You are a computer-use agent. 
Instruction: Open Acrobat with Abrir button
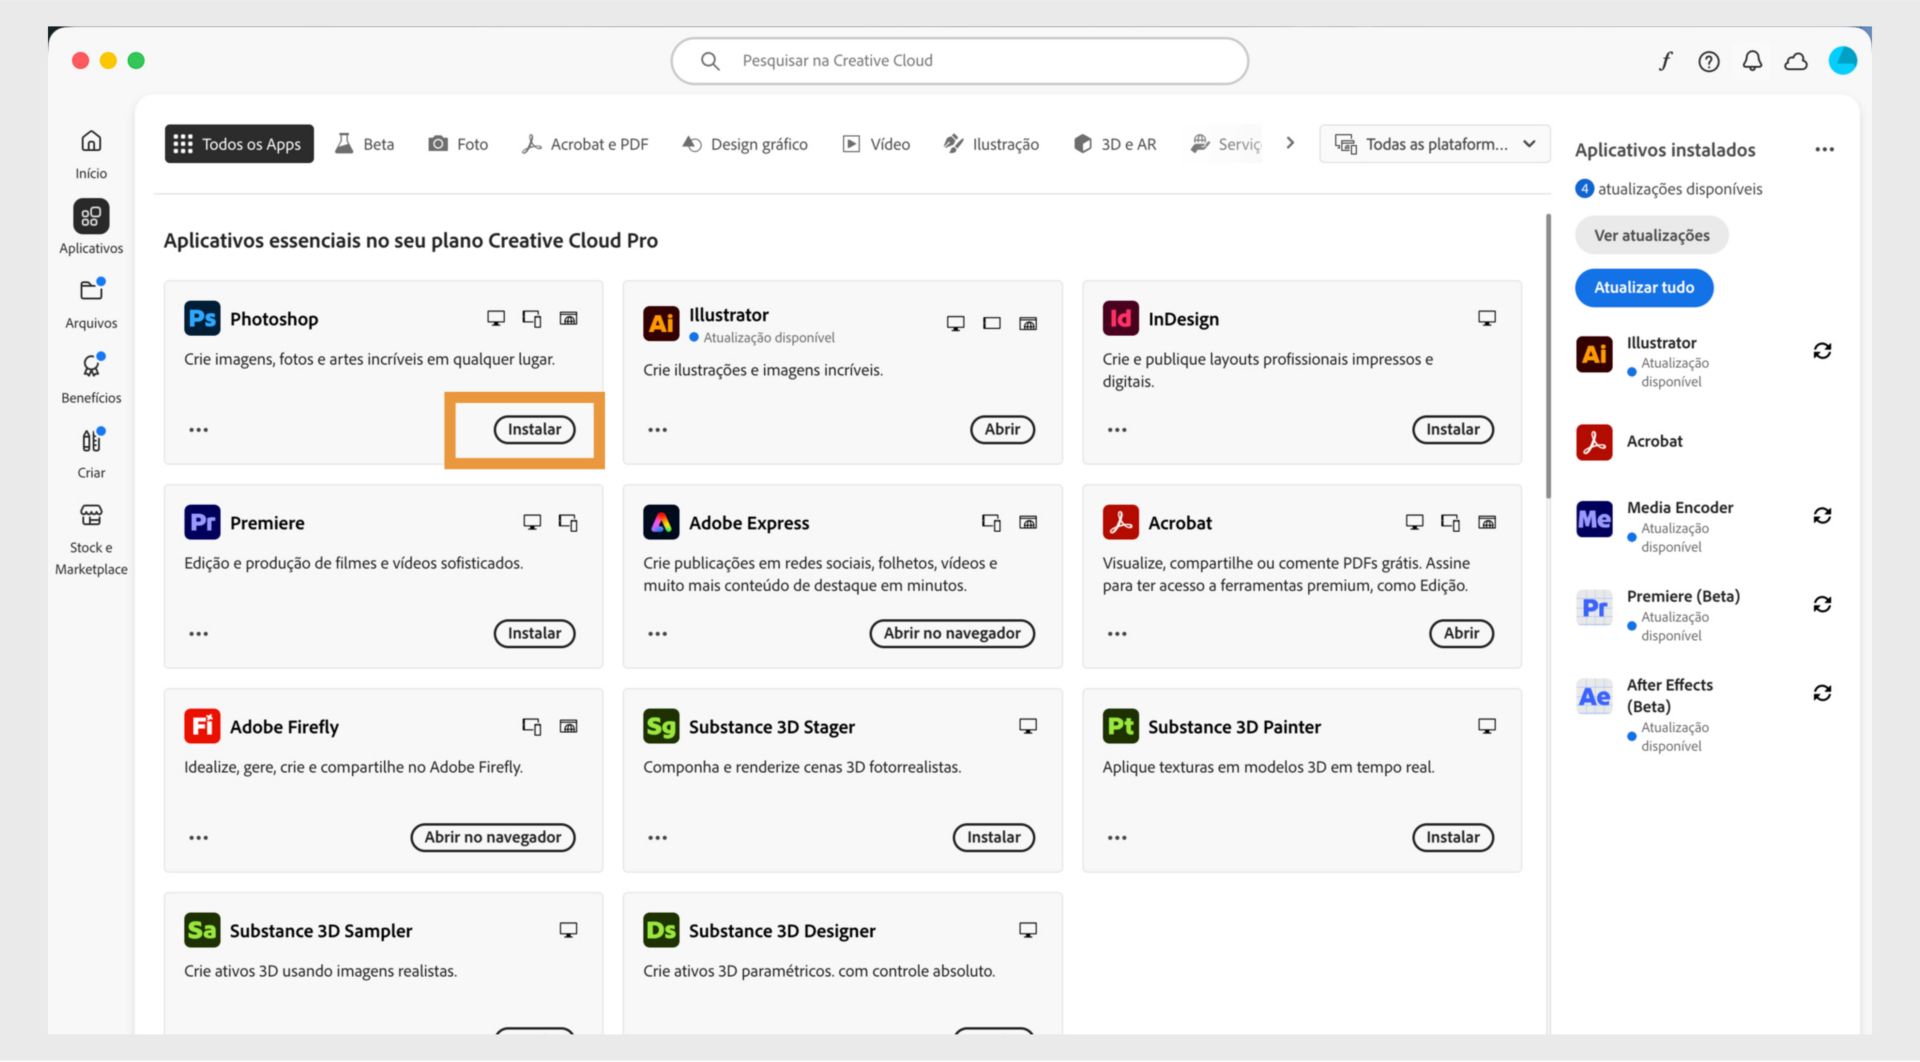pyautogui.click(x=1461, y=634)
